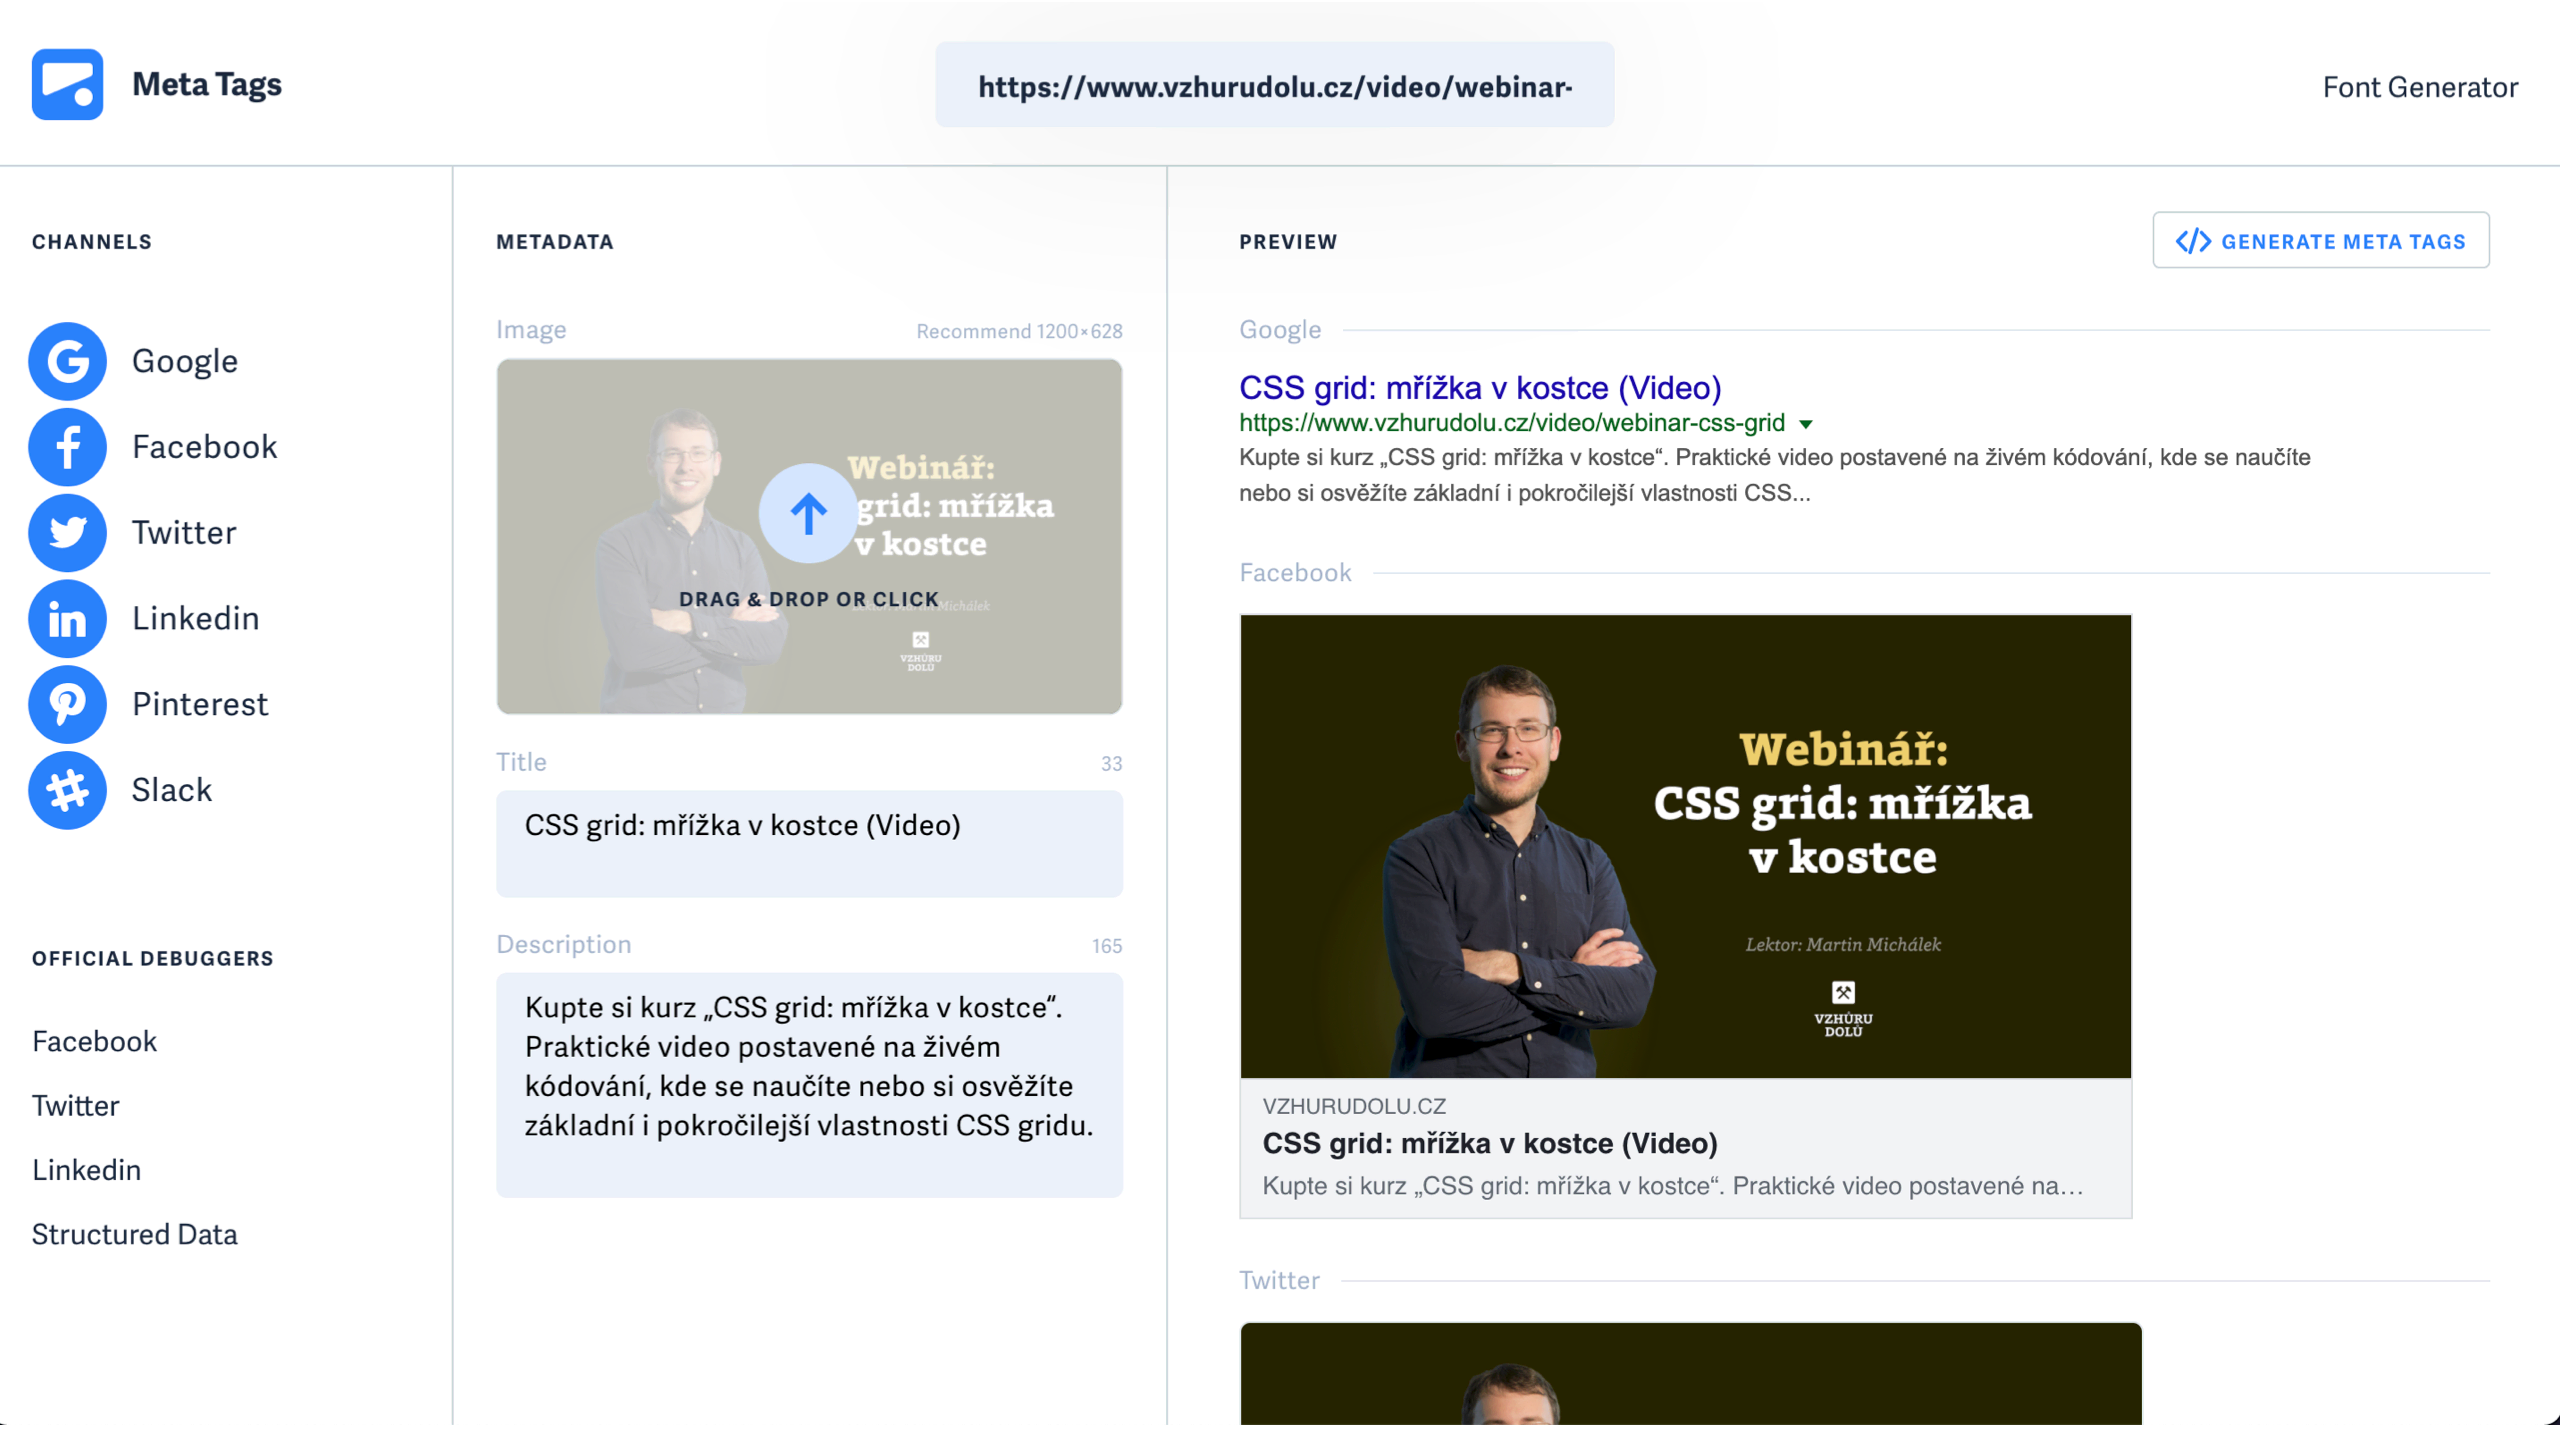Select the Google channel icon
Image resolution: width=2560 pixels, height=1440 pixels.
click(67, 361)
